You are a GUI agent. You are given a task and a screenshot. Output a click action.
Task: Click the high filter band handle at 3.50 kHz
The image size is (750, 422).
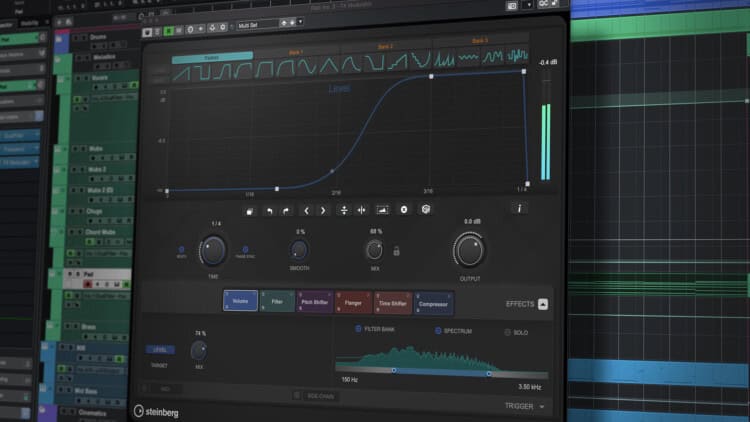(x=489, y=374)
